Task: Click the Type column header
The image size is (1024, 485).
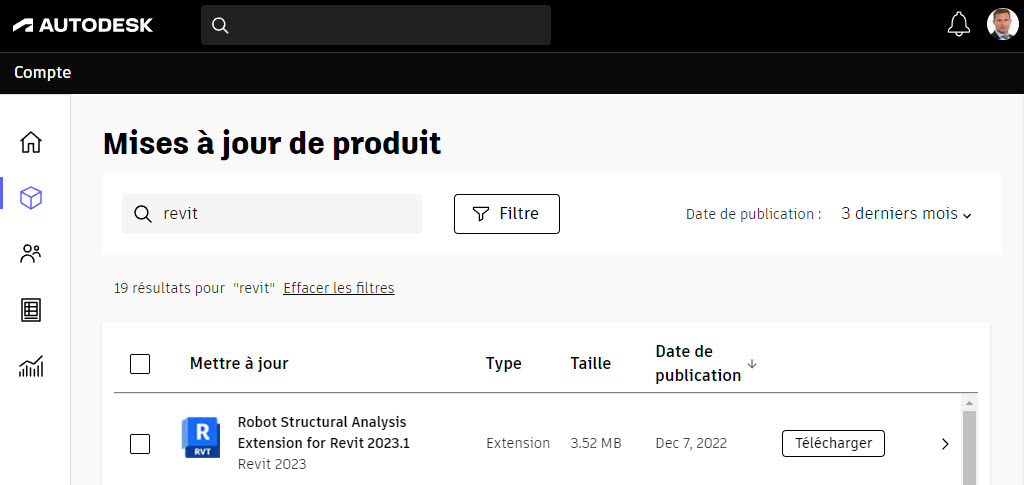Action: click(504, 364)
